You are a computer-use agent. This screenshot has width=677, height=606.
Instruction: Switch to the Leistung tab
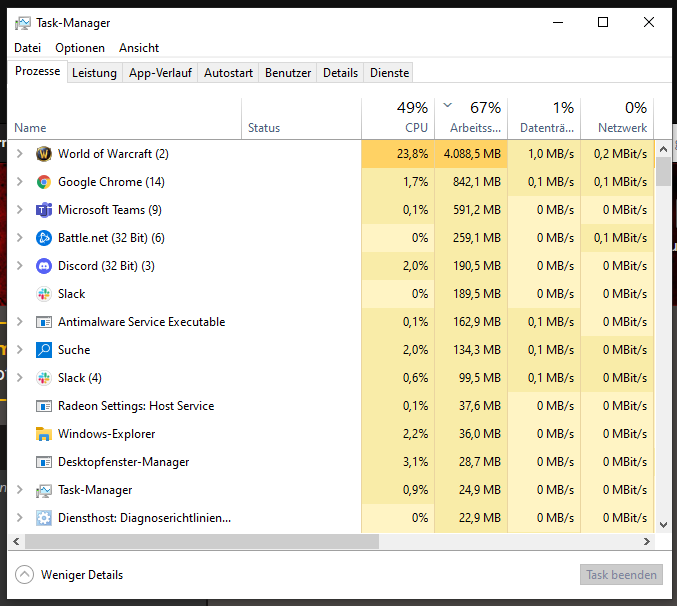[x=95, y=73]
